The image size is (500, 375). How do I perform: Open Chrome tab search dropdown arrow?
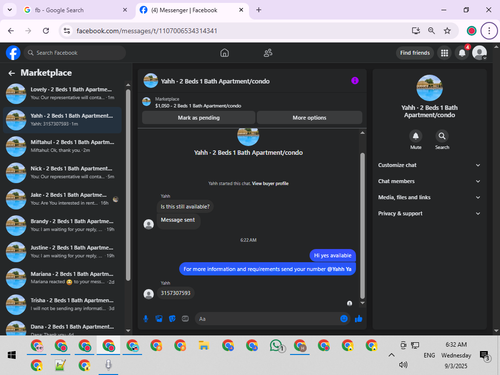(x=10, y=10)
